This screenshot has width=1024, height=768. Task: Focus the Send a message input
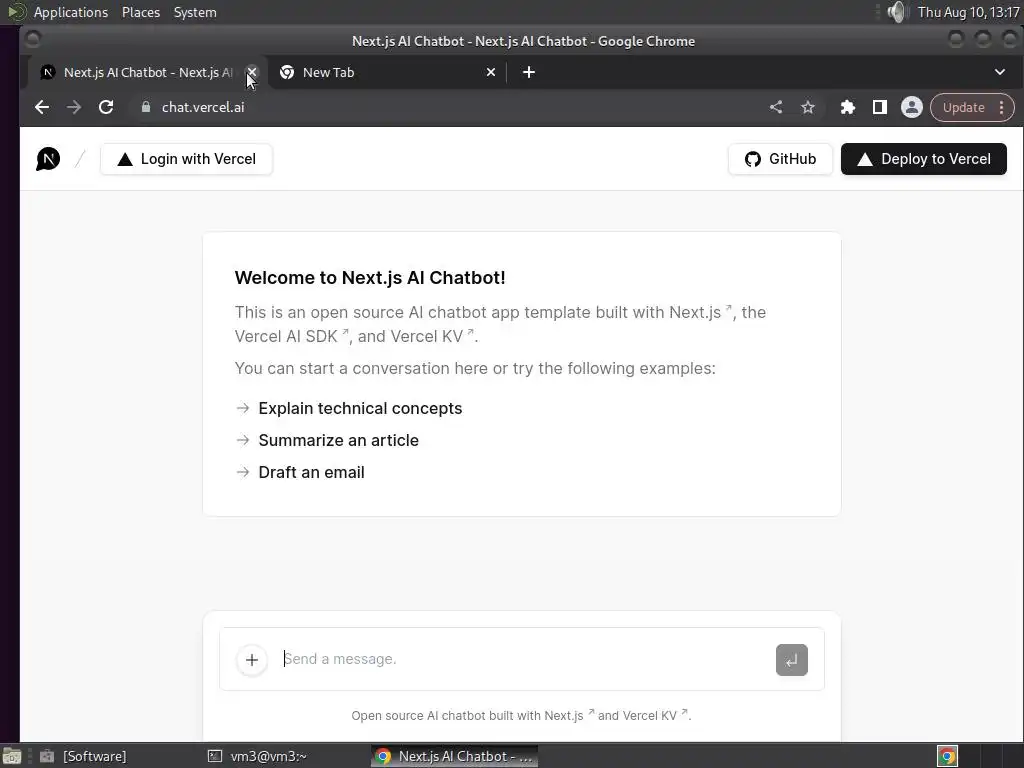pyautogui.click(x=522, y=659)
